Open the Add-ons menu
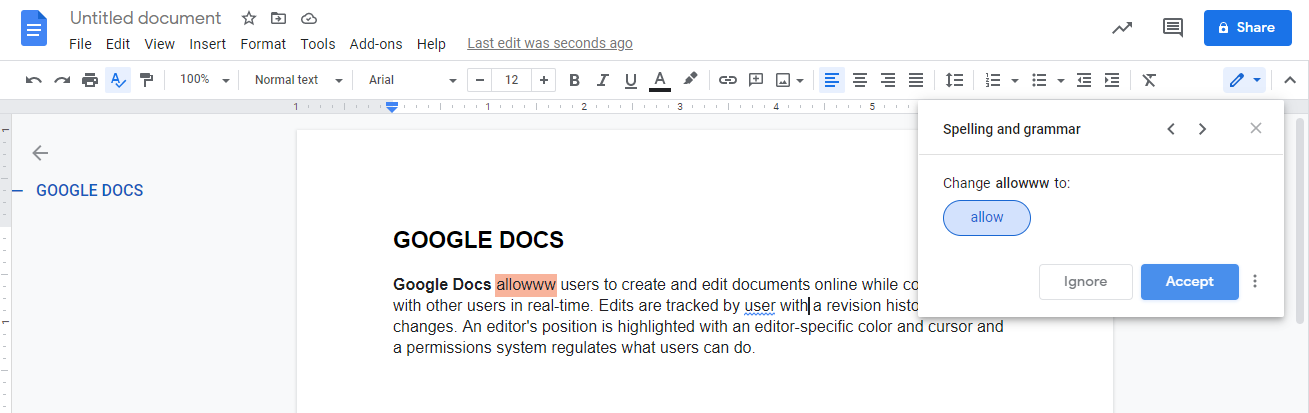1309x413 pixels. click(376, 44)
